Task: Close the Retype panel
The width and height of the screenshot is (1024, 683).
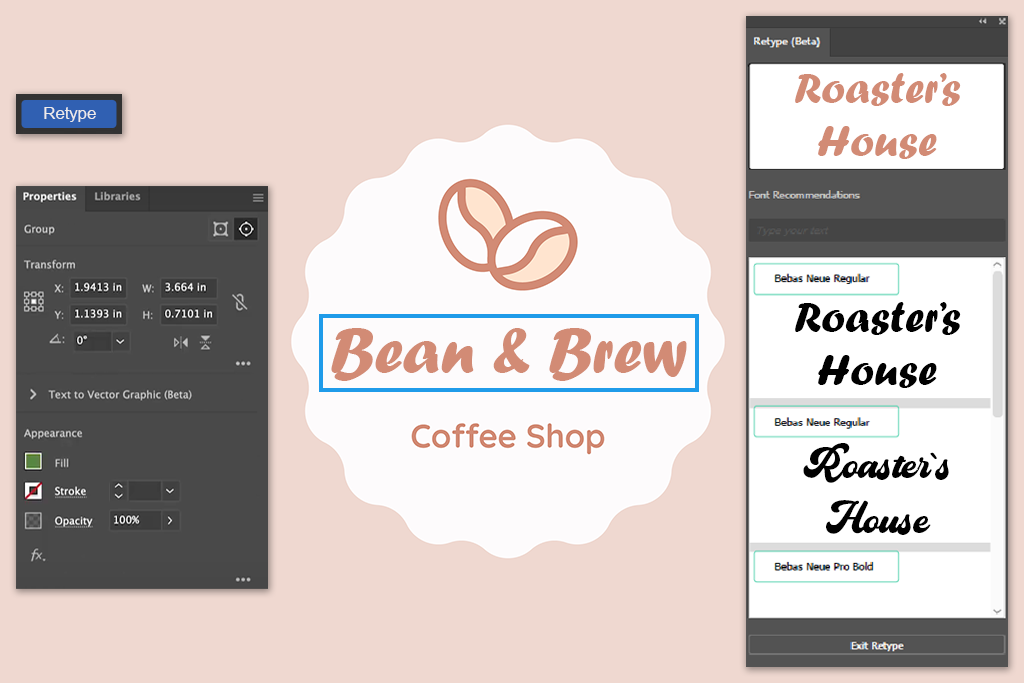Action: tap(1002, 22)
